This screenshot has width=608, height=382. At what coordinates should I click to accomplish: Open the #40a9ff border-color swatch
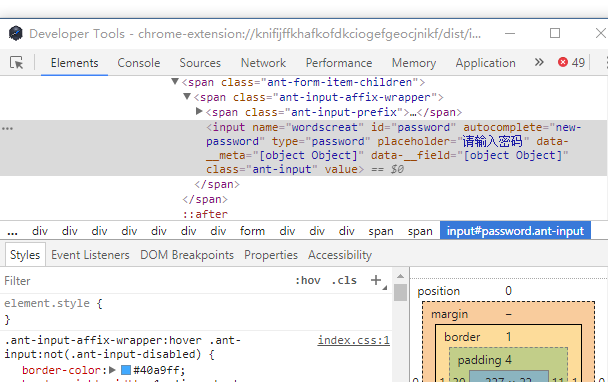point(126,370)
